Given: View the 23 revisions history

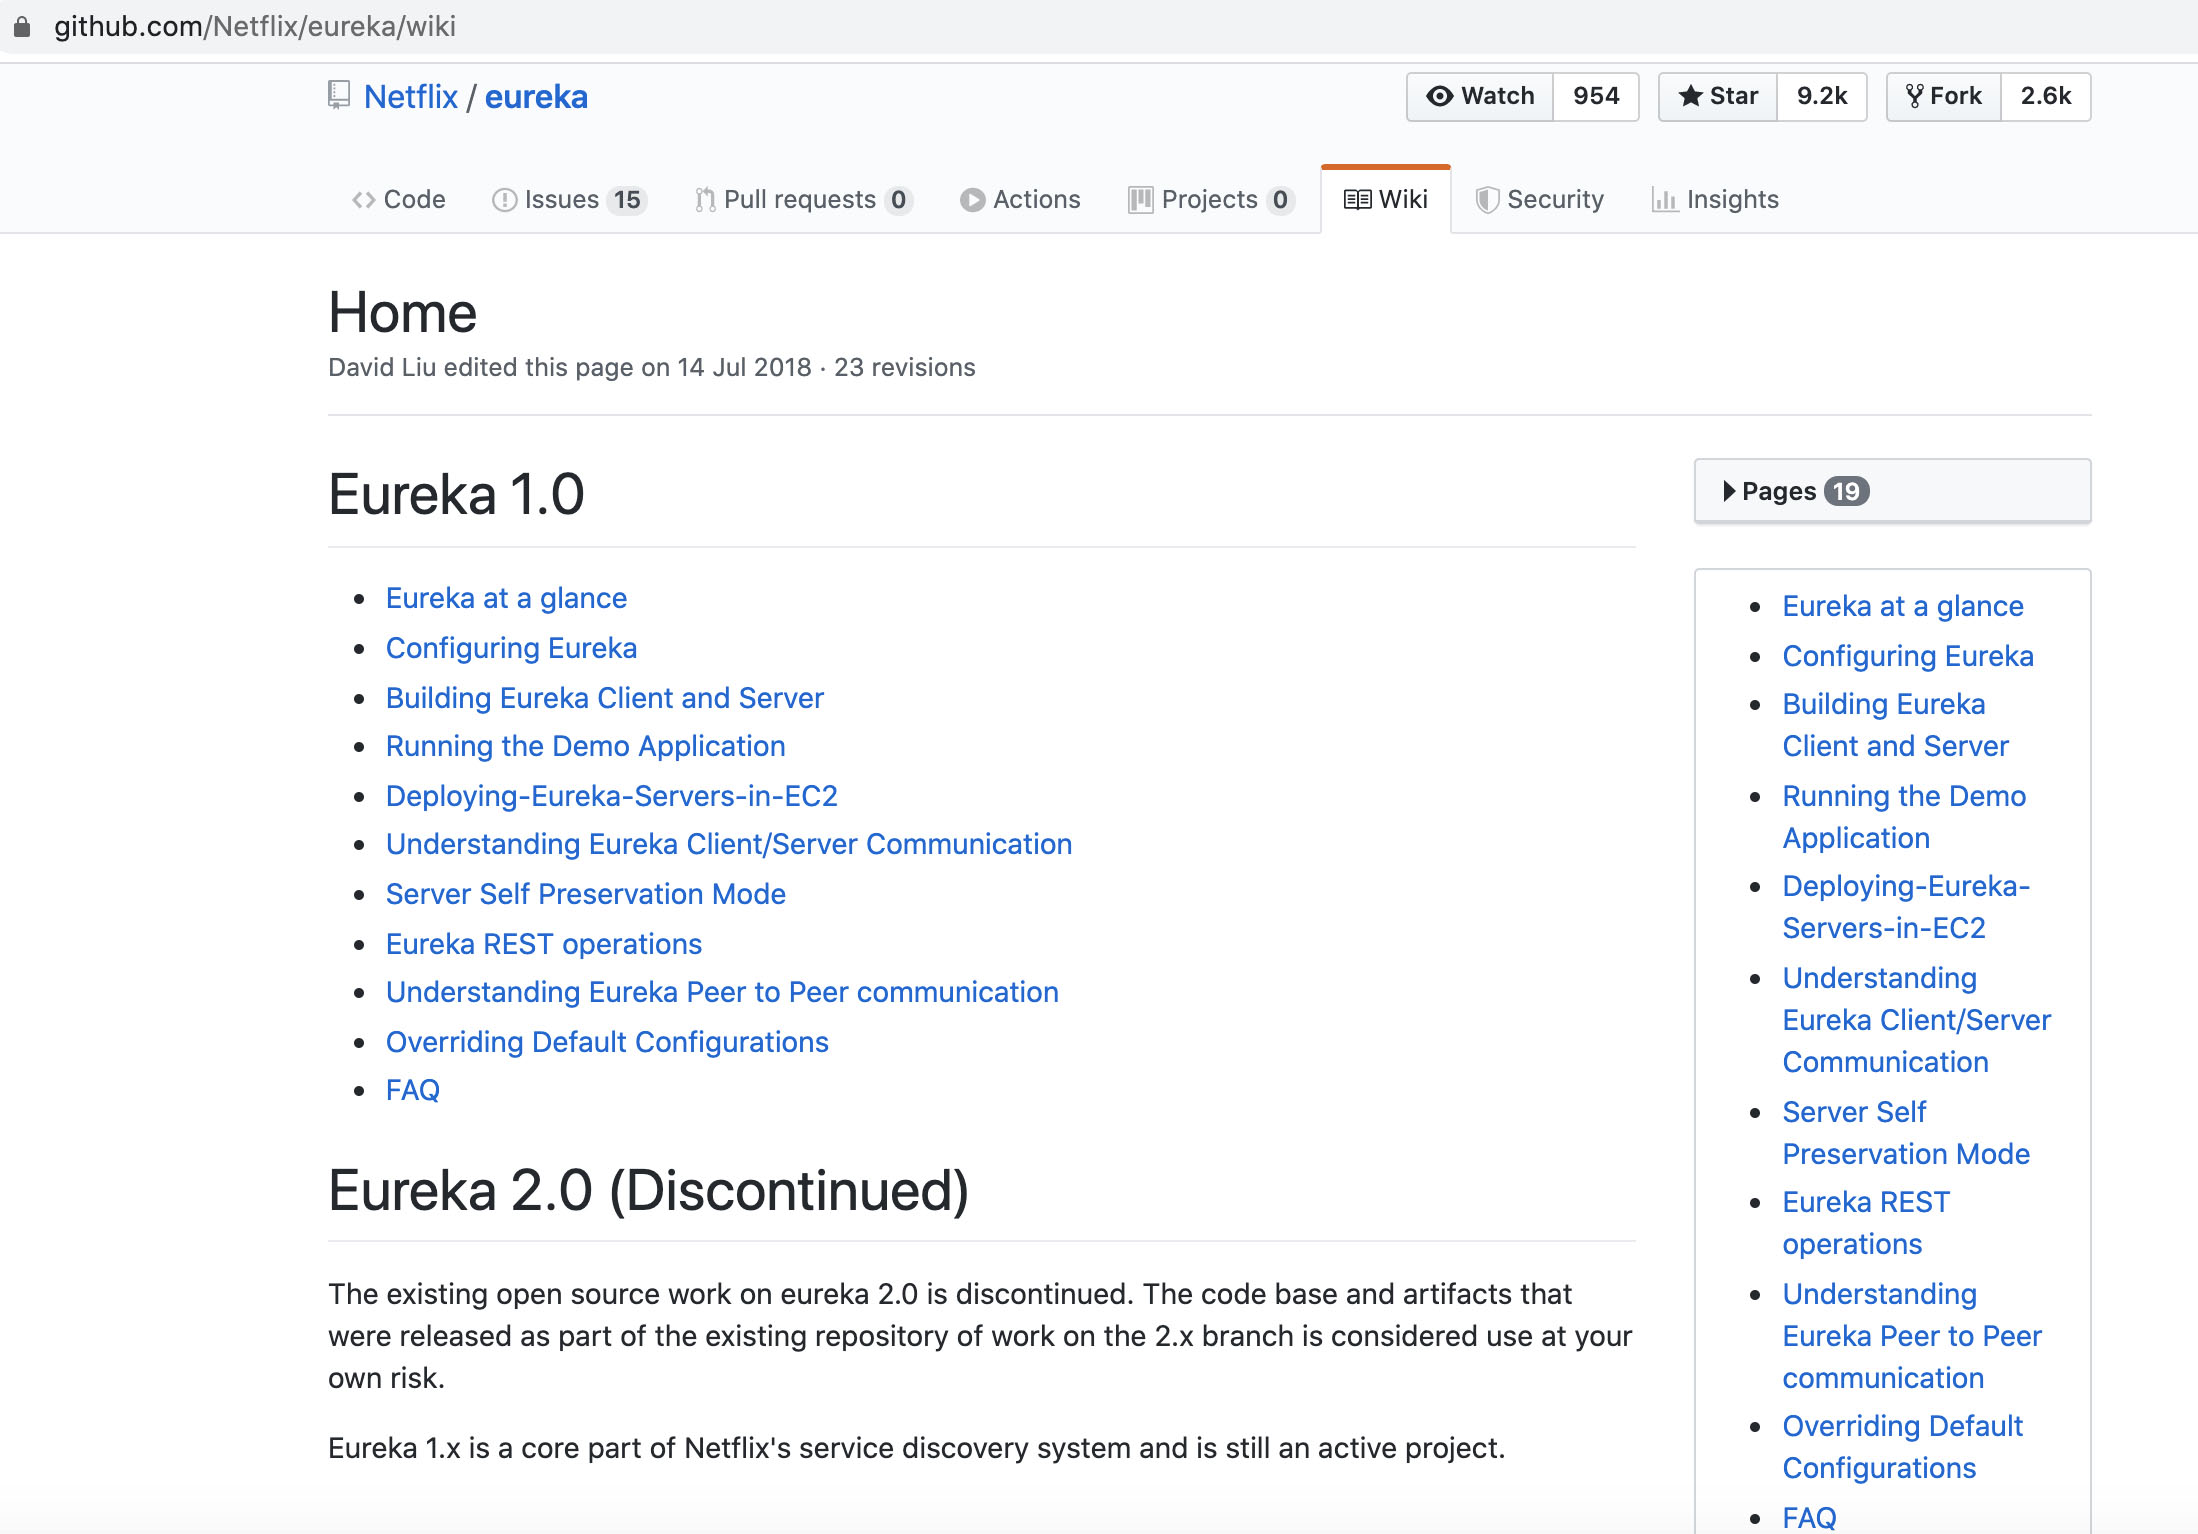Looking at the screenshot, I should coord(904,367).
